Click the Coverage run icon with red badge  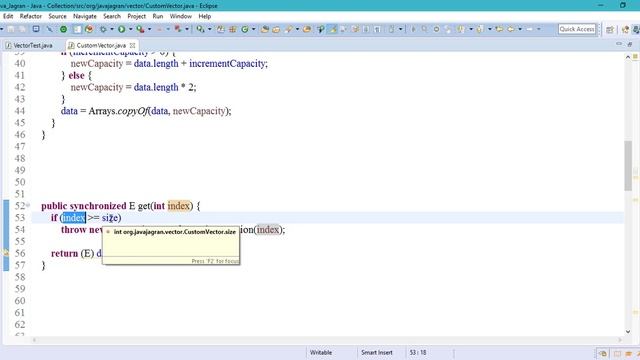click(x=140, y=29)
